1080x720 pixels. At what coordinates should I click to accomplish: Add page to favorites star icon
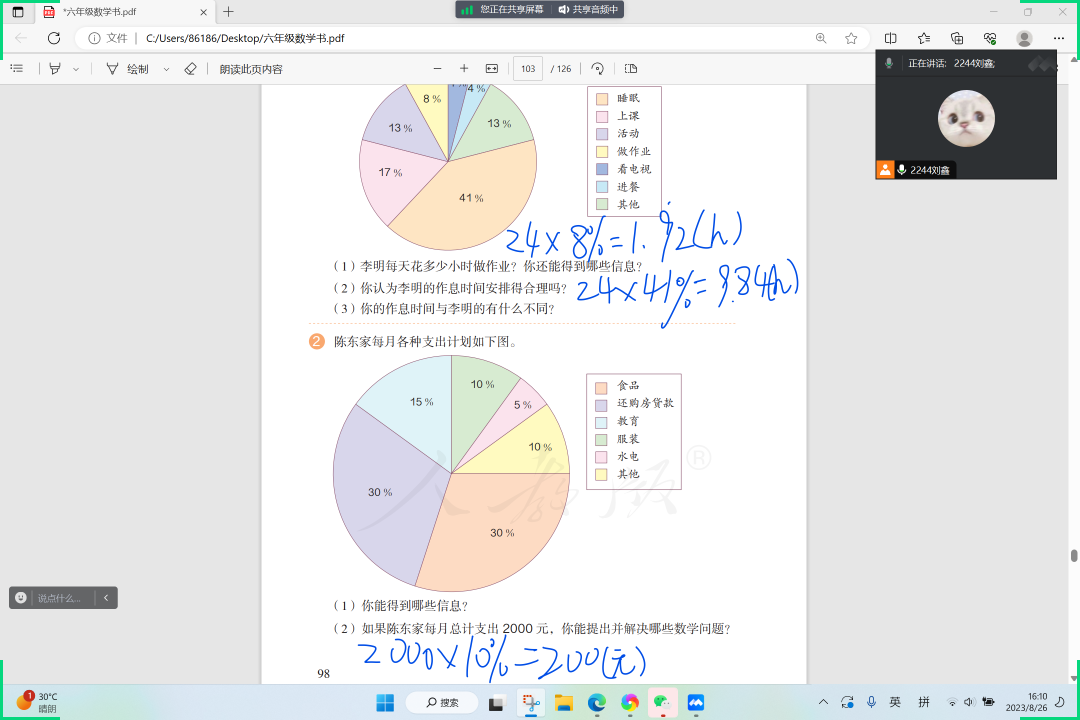(851, 38)
